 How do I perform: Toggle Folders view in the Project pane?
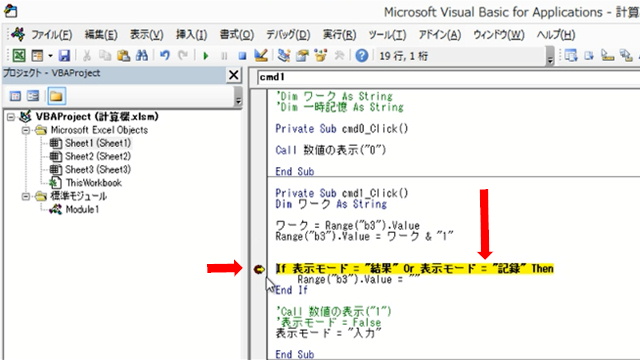(56, 96)
